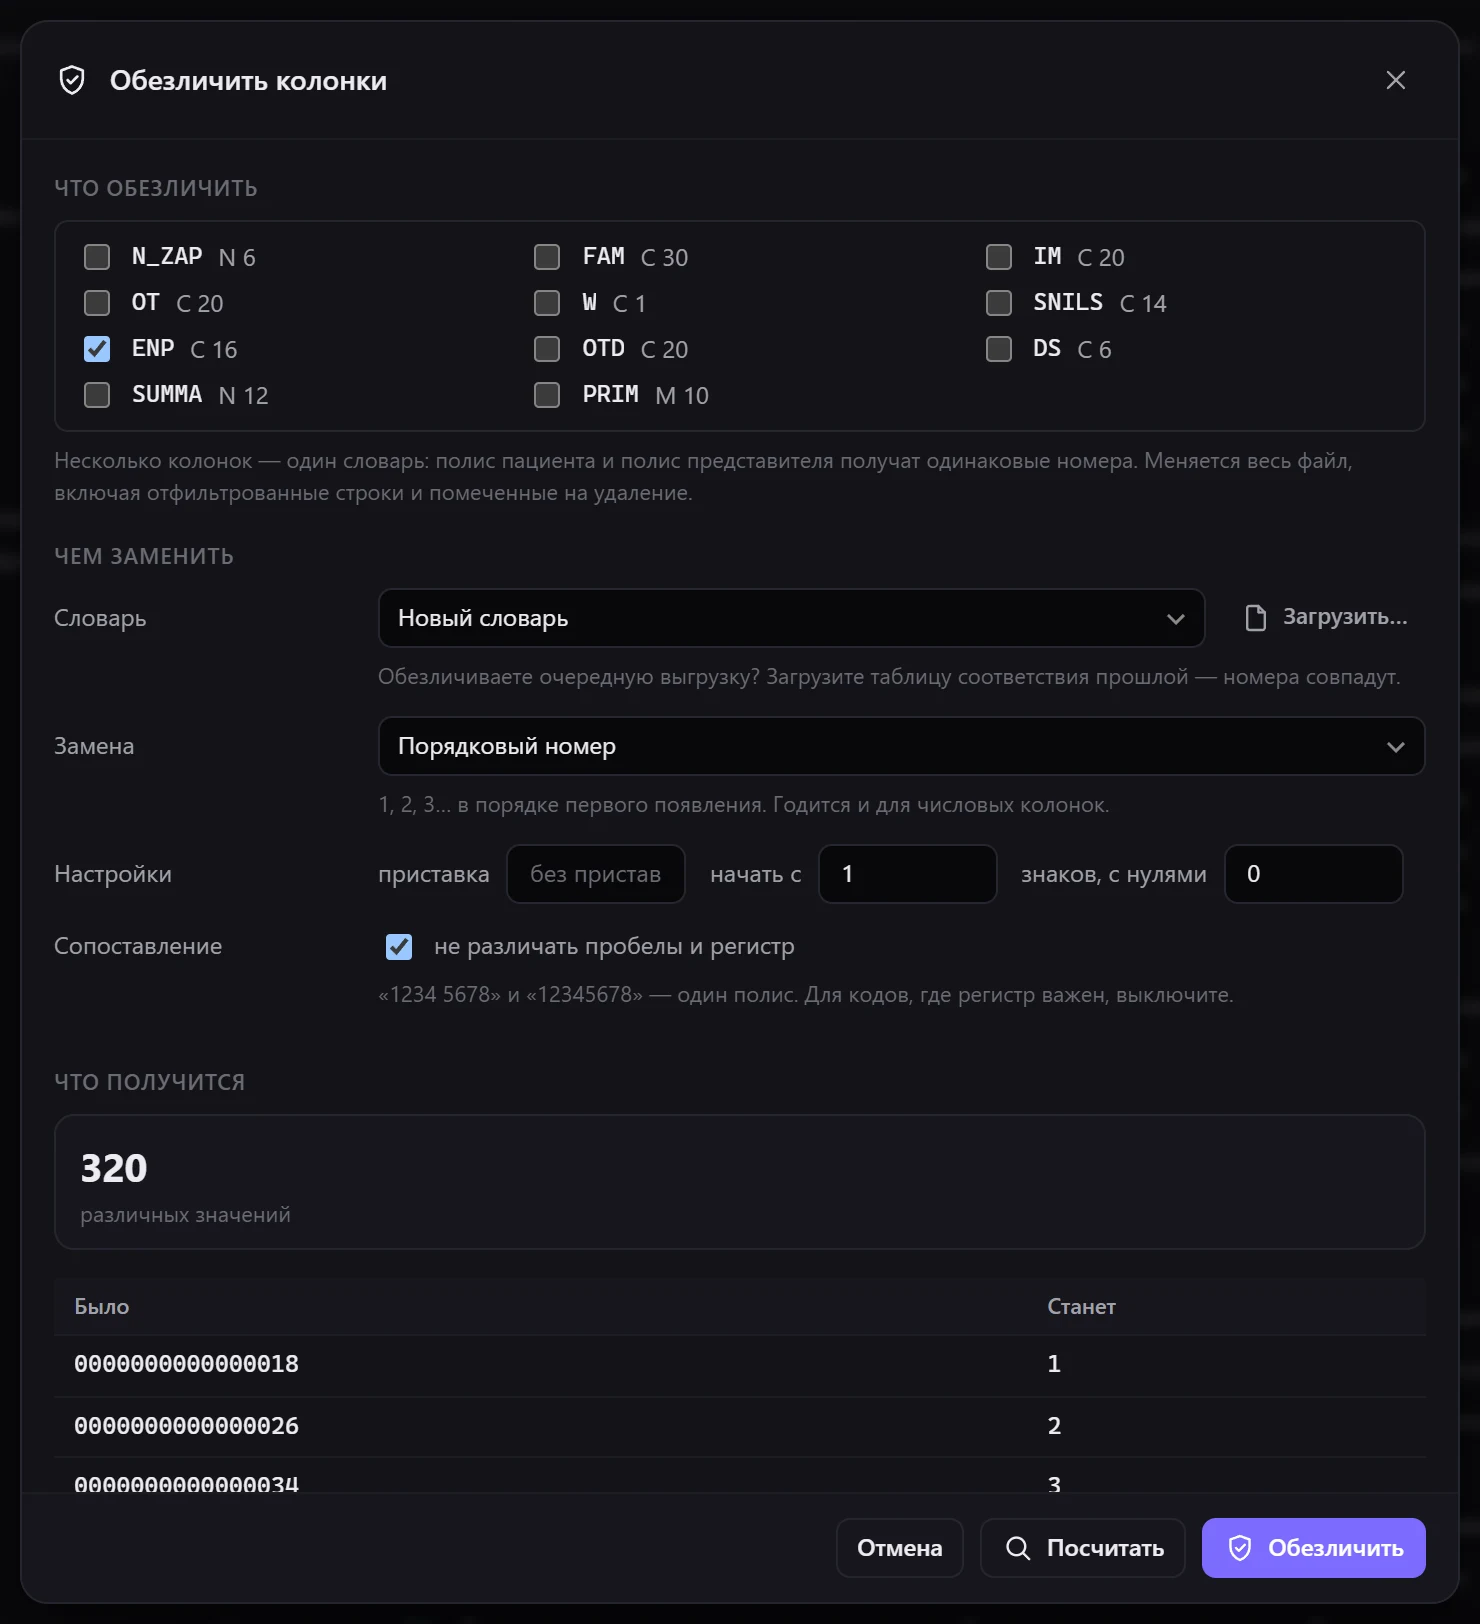Click the replacement value 2 in Станет column
The width and height of the screenshot is (1480, 1624).
1054,1426
